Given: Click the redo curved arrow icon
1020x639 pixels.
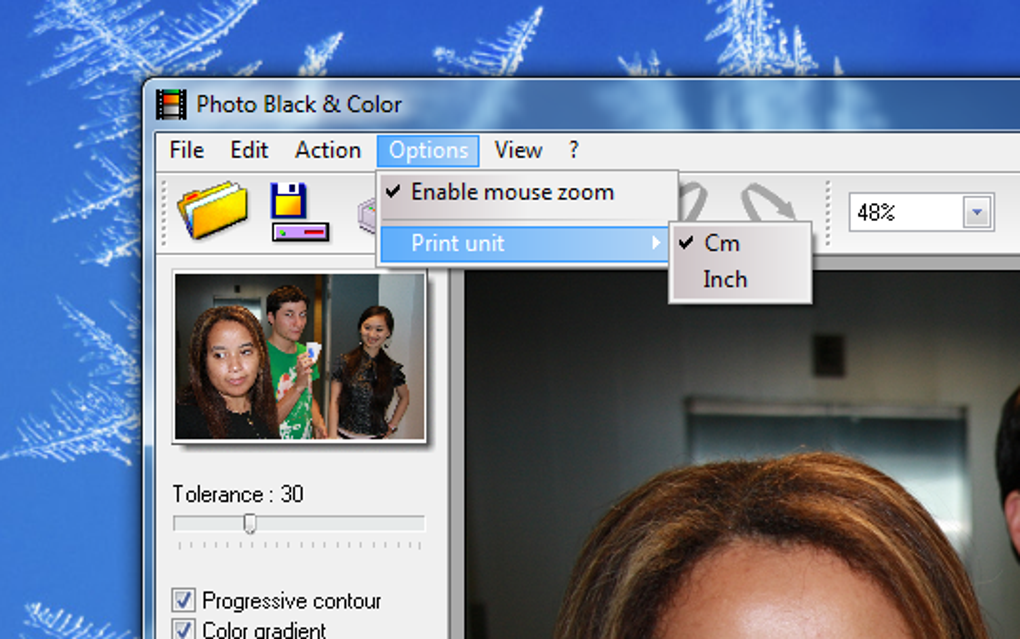Looking at the screenshot, I should pos(768,202).
